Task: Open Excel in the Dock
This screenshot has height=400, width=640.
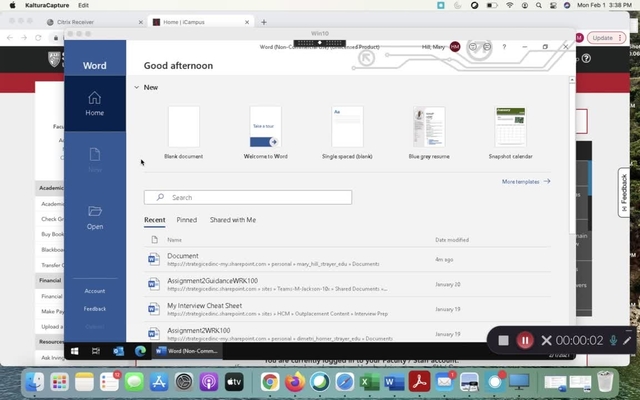Action: tap(369, 382)
